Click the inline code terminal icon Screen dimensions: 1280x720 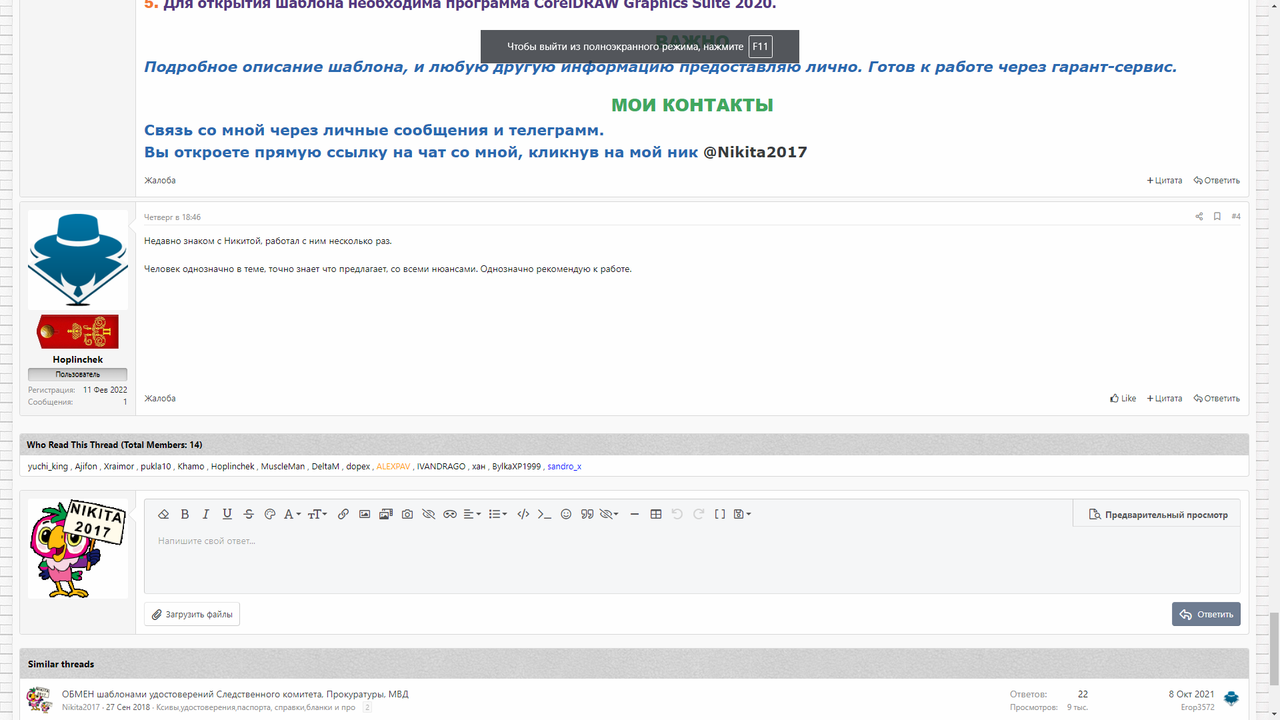(544, 514)
